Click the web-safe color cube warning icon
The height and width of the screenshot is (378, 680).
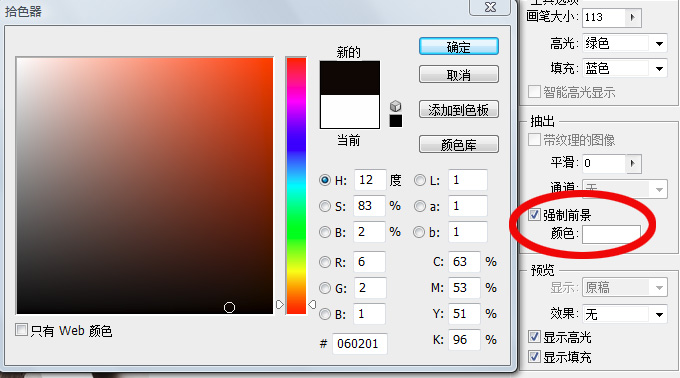point(396,106)
